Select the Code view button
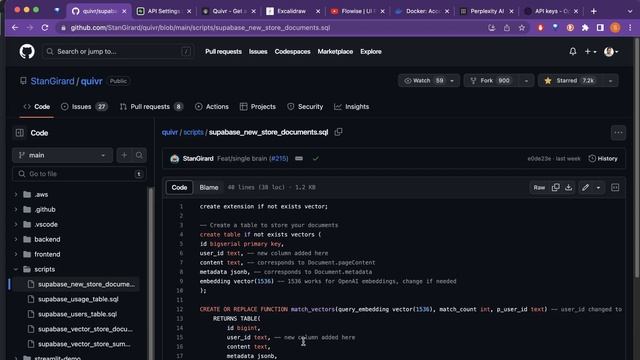Screen dimensions: 640x360 pyautogui.click(x=179, y=187)
